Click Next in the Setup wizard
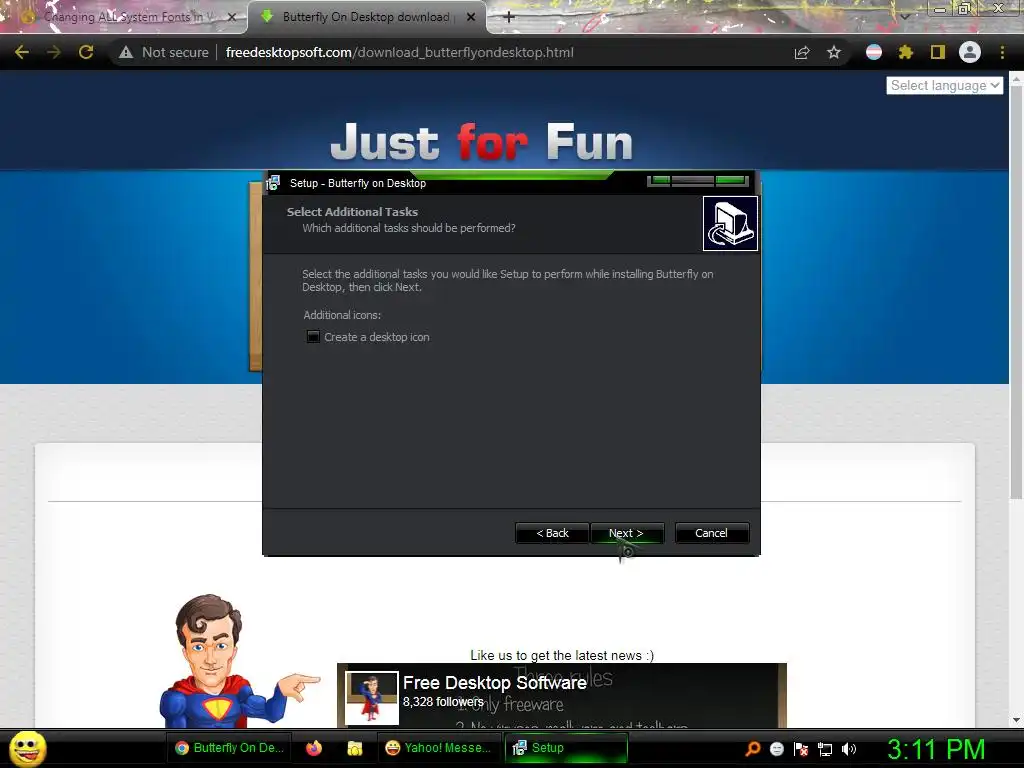The image size is (1024, 768). (627, 533)
